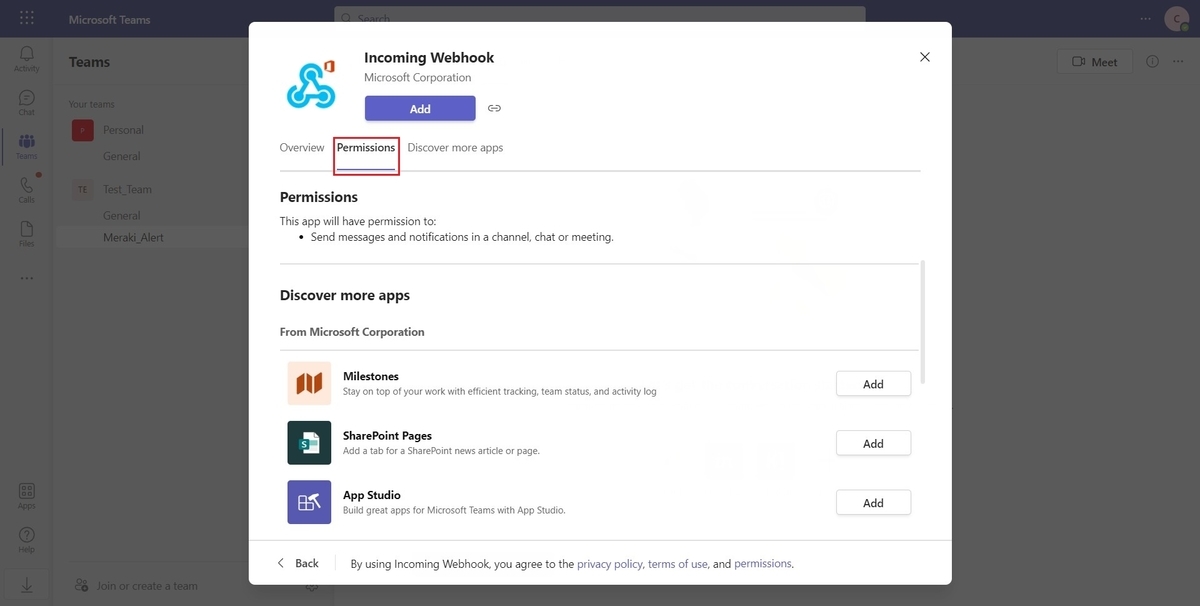Click the Milestones app title
This screenshot has height=606, width=1200.
(x=371, y=376)
